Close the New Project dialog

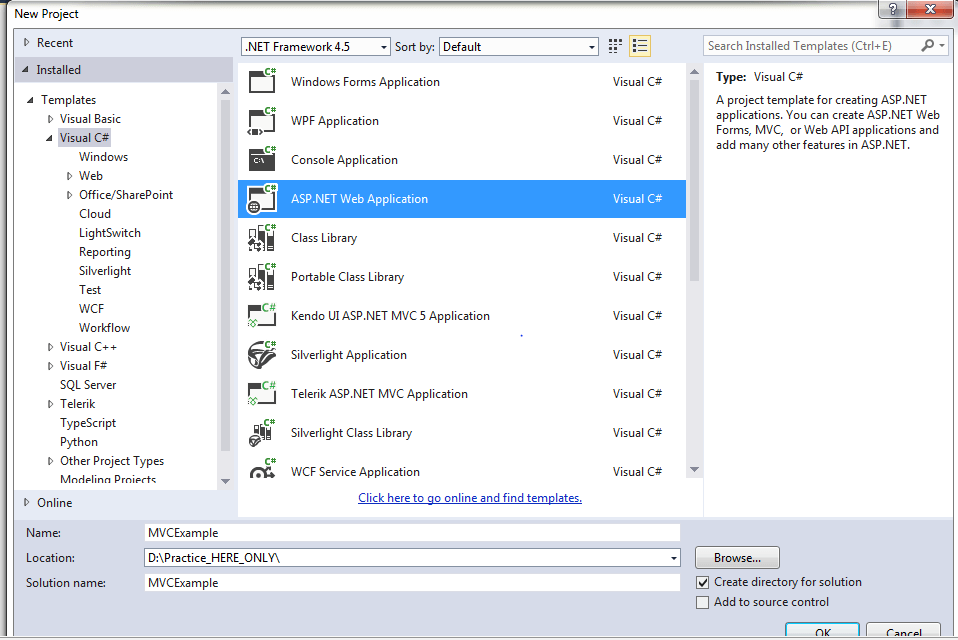(930, 9)
